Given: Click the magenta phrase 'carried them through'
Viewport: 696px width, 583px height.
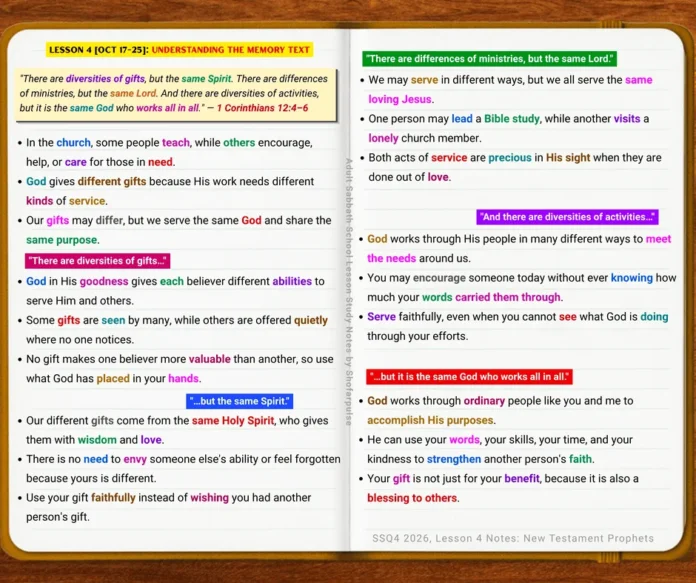Looking at the screenshot, I should 508,297.
